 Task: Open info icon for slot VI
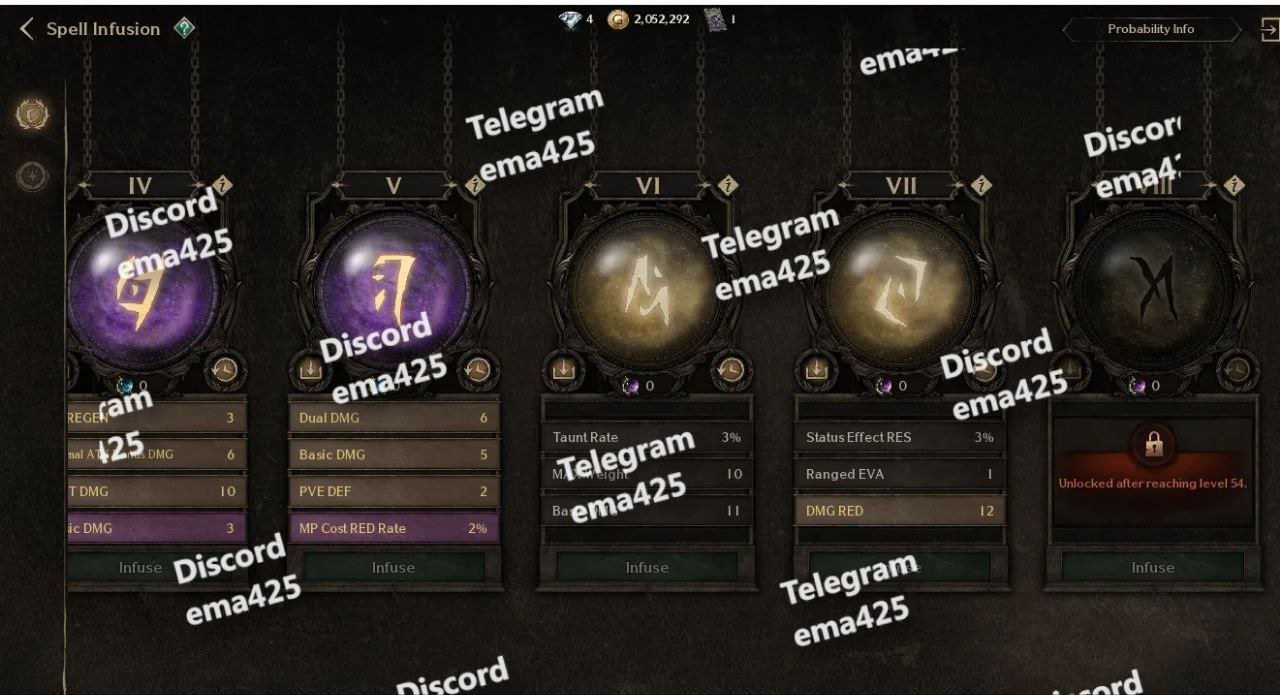[x=729, y=185]
